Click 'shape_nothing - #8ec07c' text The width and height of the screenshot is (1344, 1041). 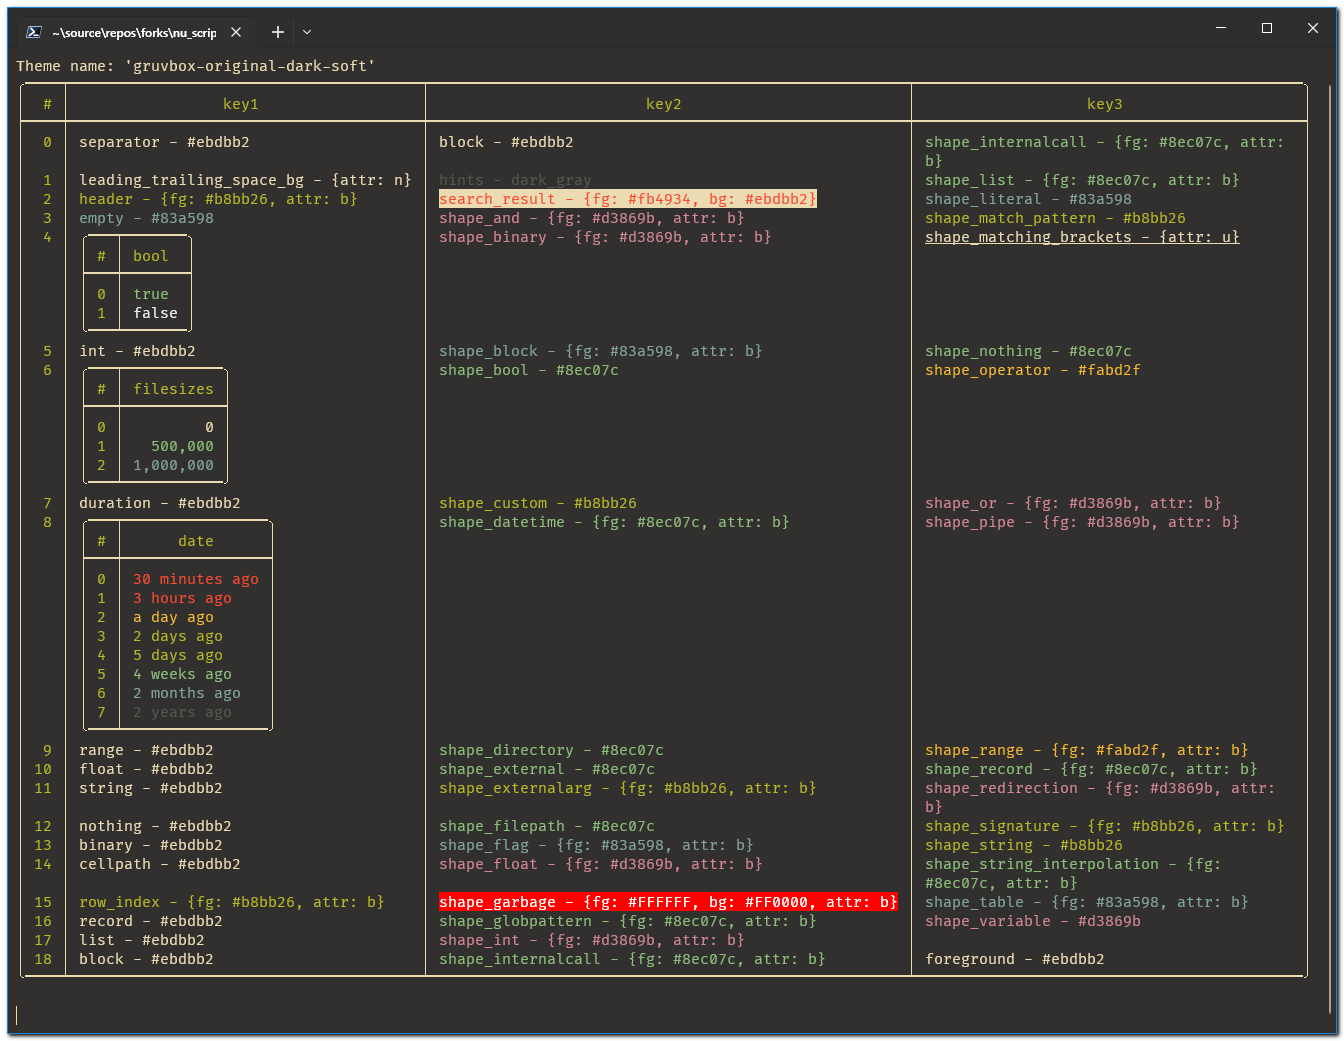(x=1028, y=351)
